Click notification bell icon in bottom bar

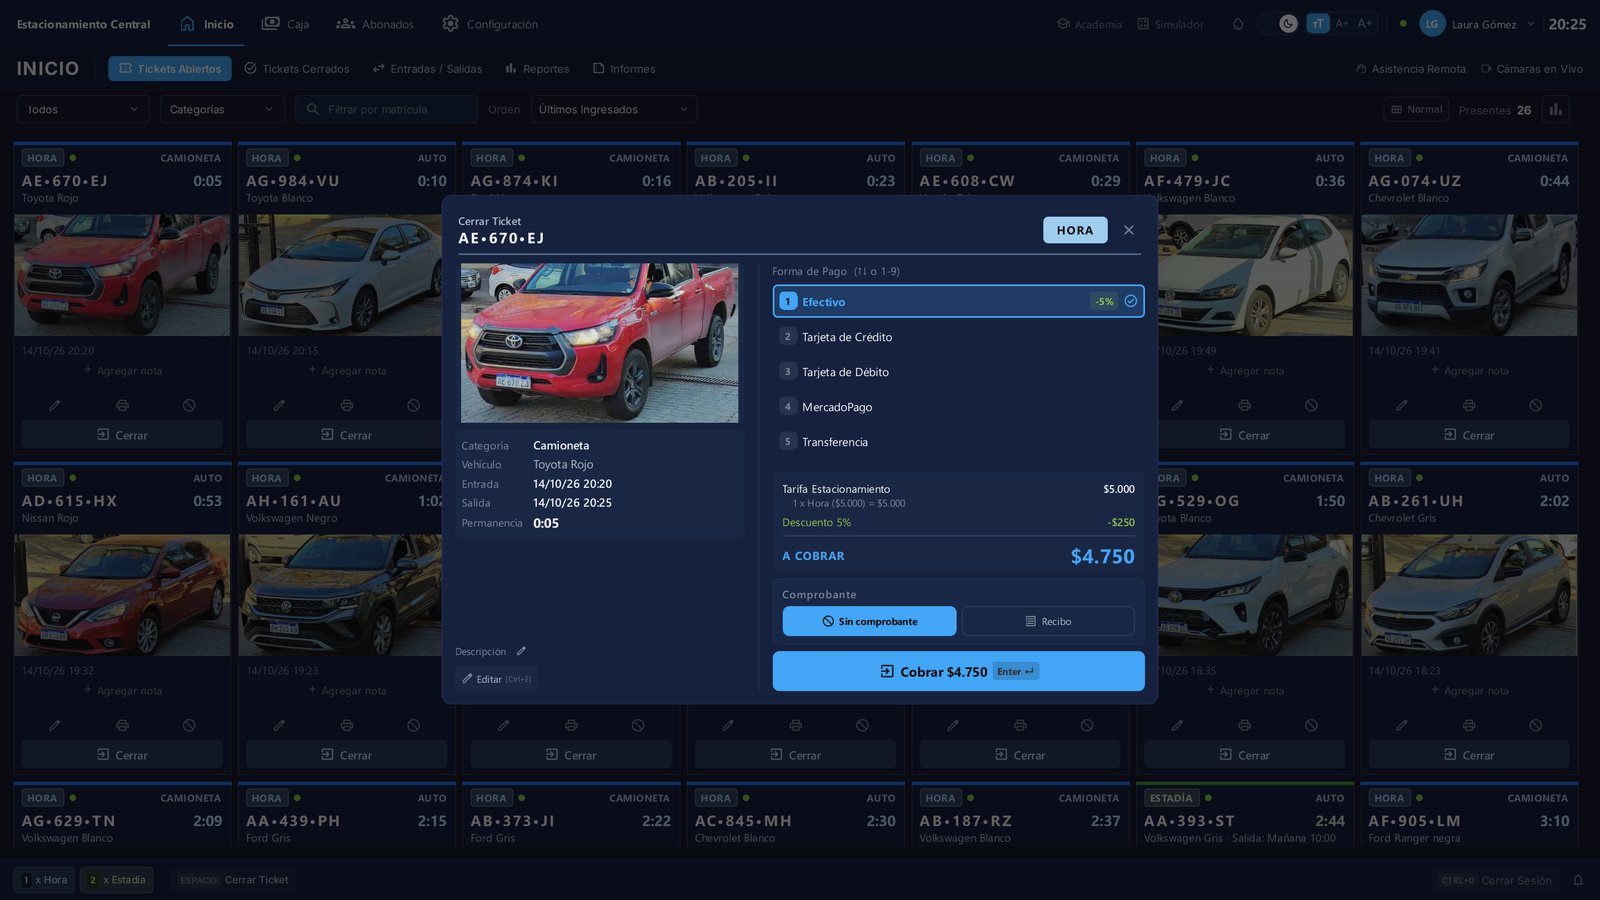coord(1578,880)
